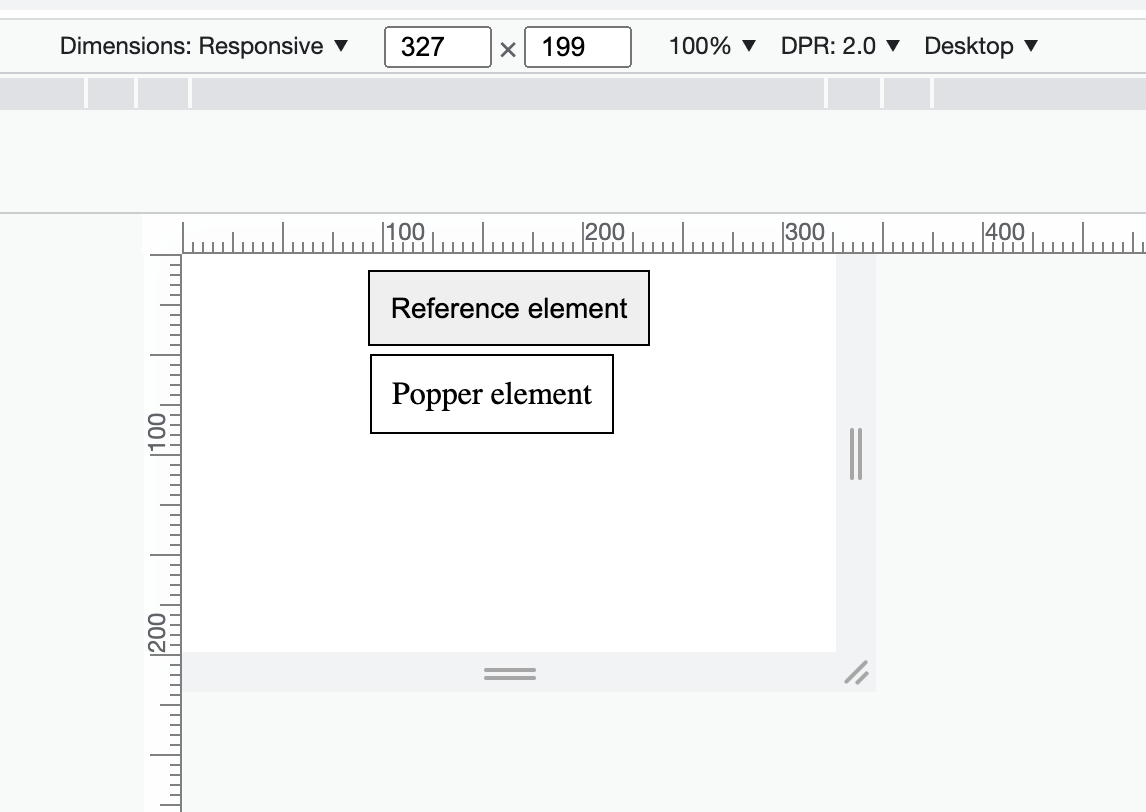Click the width input showing 327

tap(437, 46)
